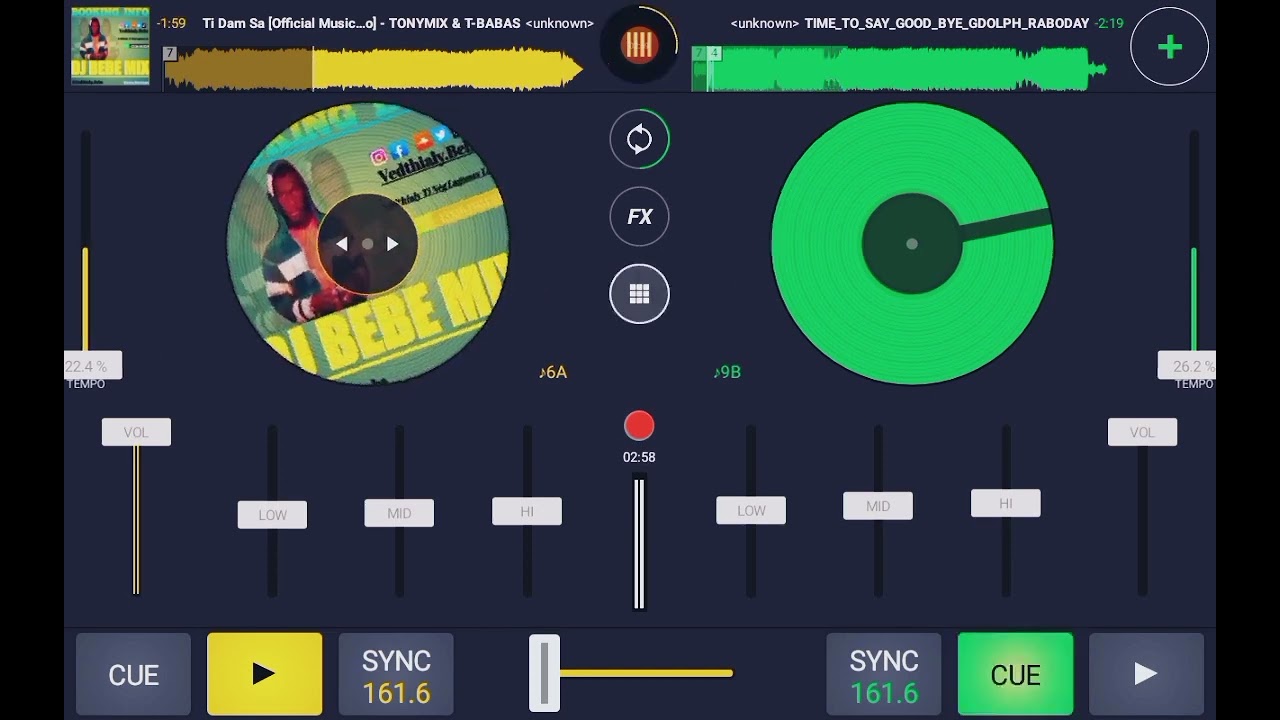The width and height of the screenshot is (1280, 720).
Task: Click the left waveform cue marker 7
Action: [x=170, y=53]
